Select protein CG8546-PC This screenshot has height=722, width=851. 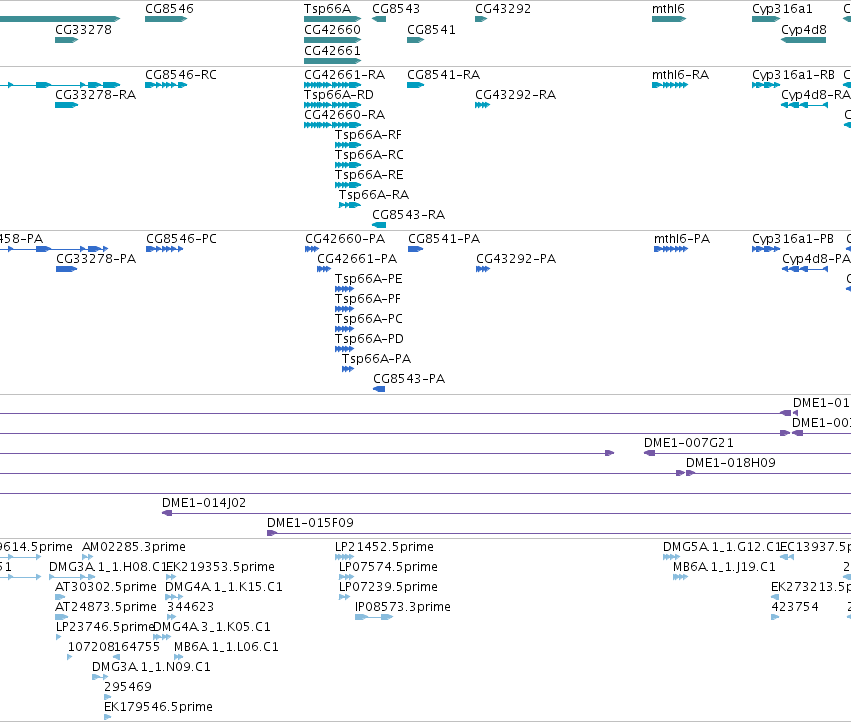click(164, 249)
